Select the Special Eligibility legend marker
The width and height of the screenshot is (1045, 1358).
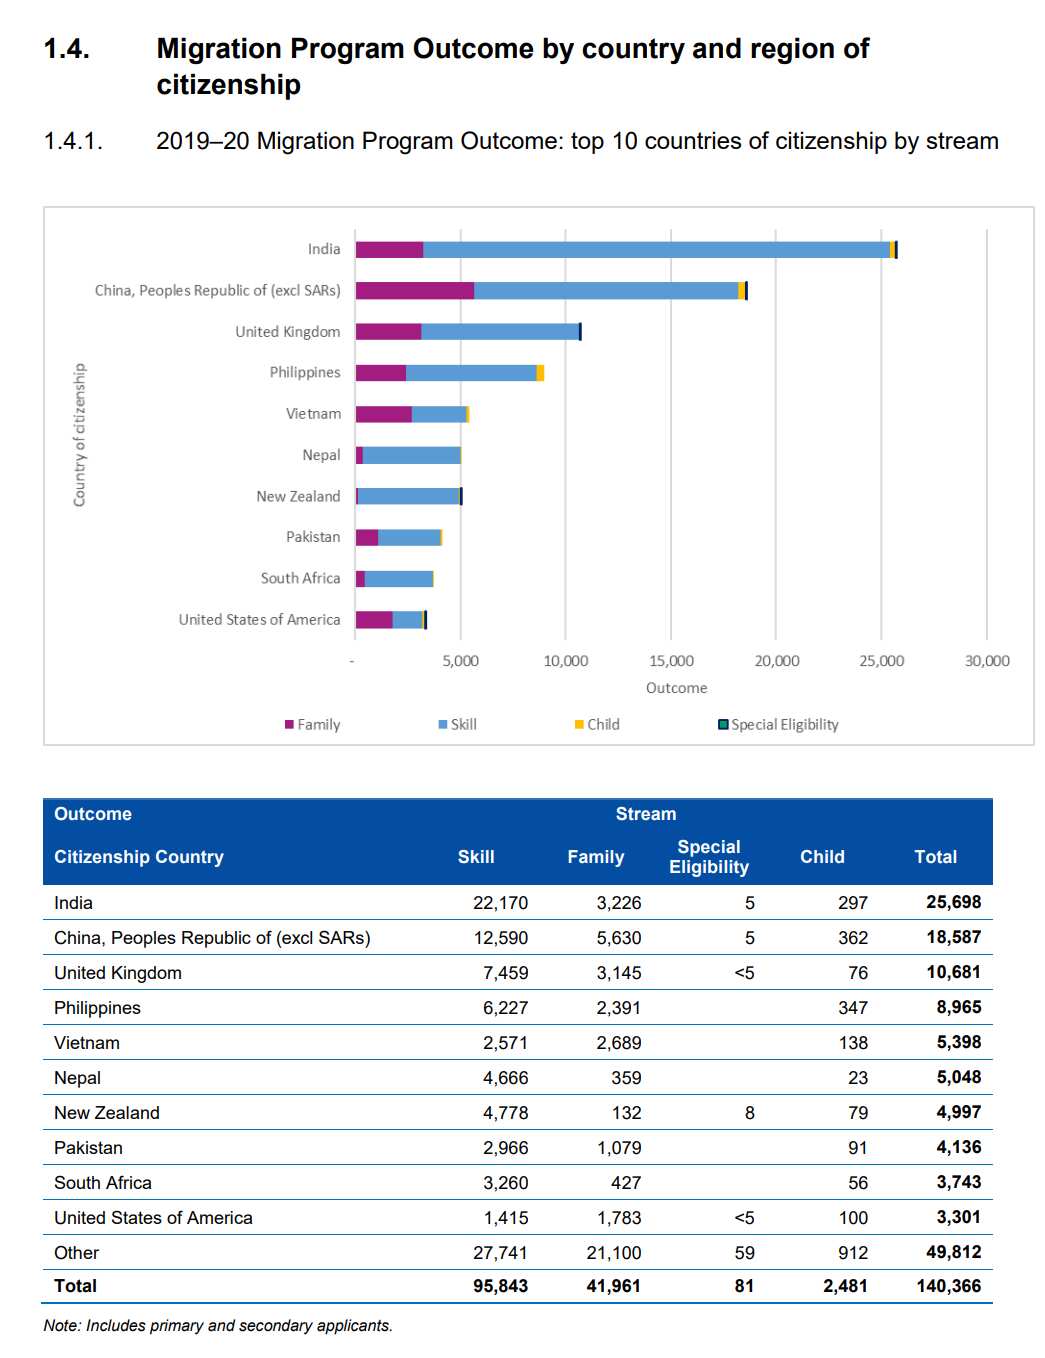722,724
